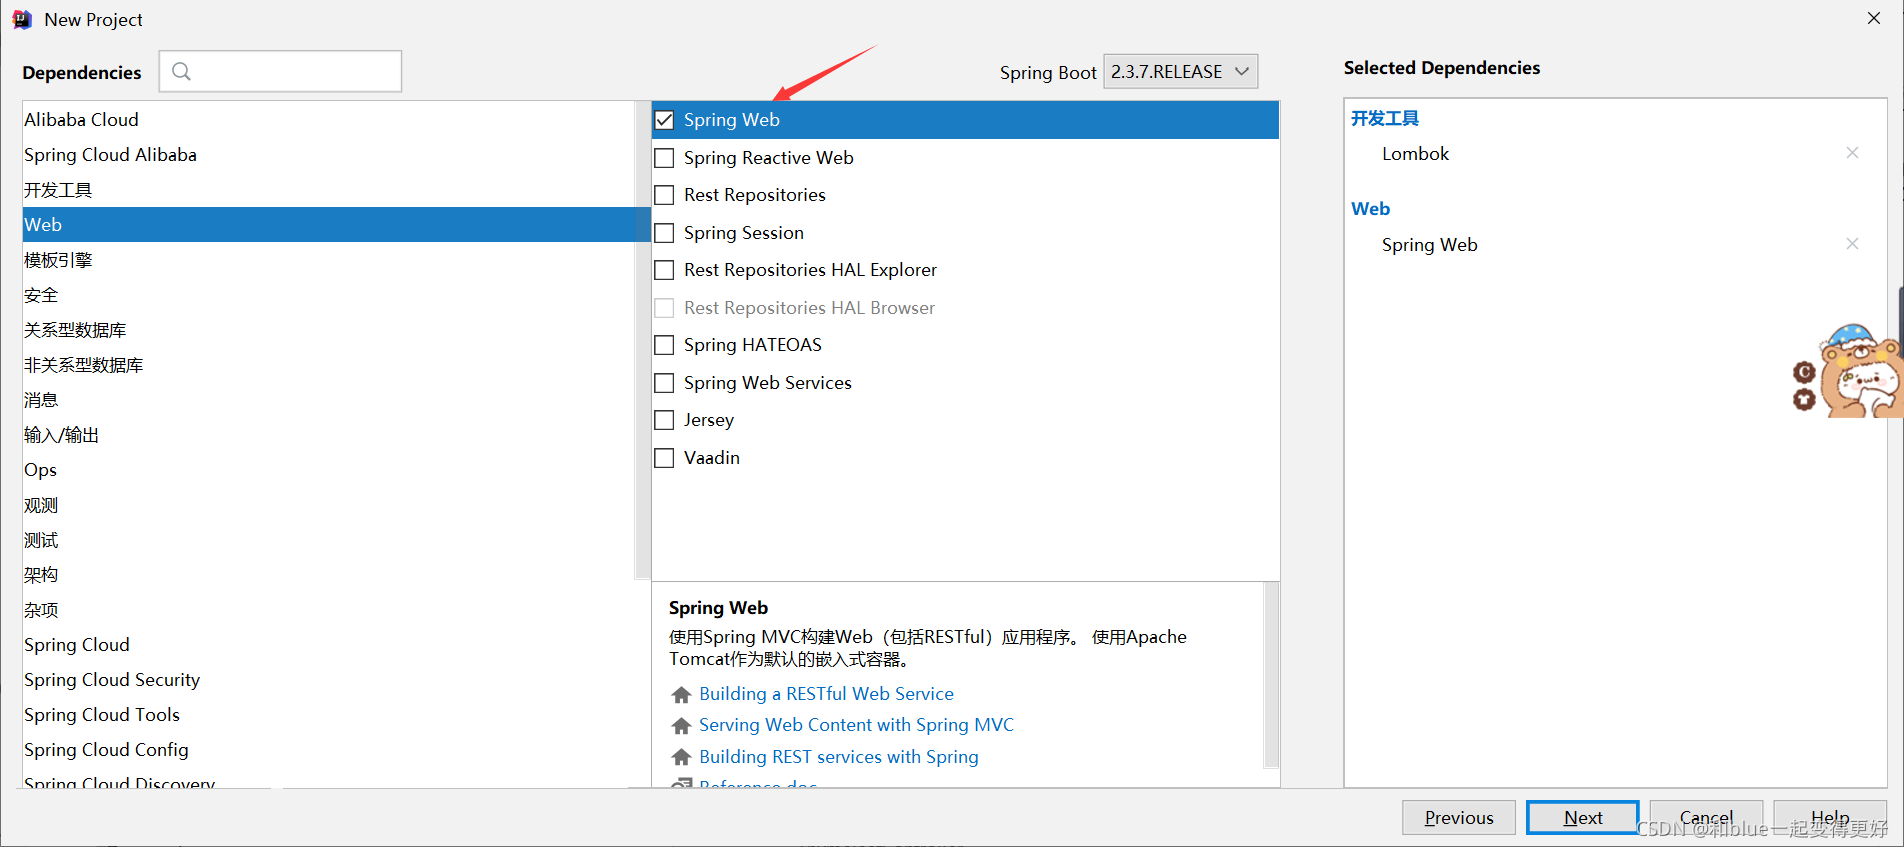Select the 安全 category

tap(329, 295)
